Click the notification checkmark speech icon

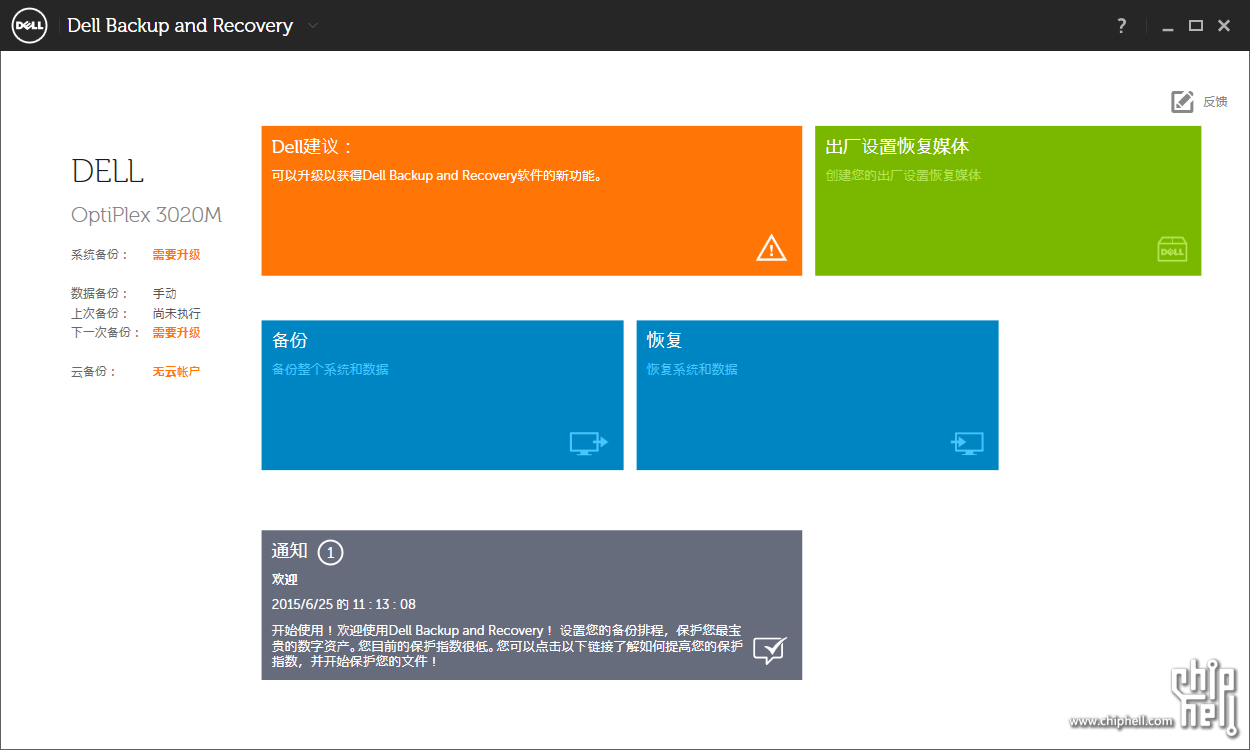click(x=770, y=650)
